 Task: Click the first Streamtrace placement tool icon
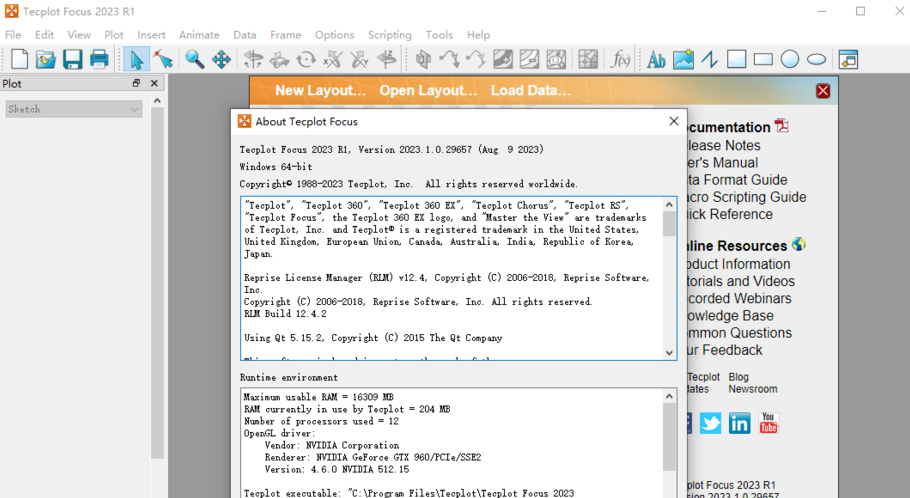450,59
